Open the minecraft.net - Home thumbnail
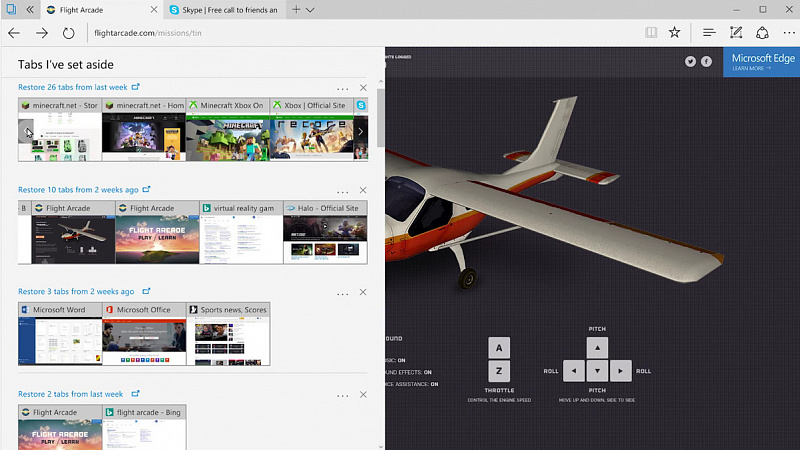This screenshot has width=800, height=450. [144, 130]
